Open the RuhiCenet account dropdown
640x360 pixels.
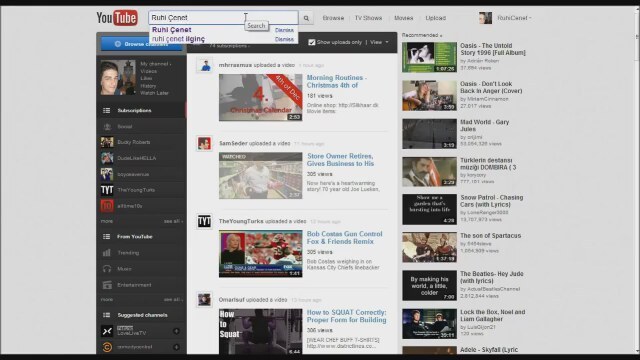pyautogui.click(x=514, y=18)
